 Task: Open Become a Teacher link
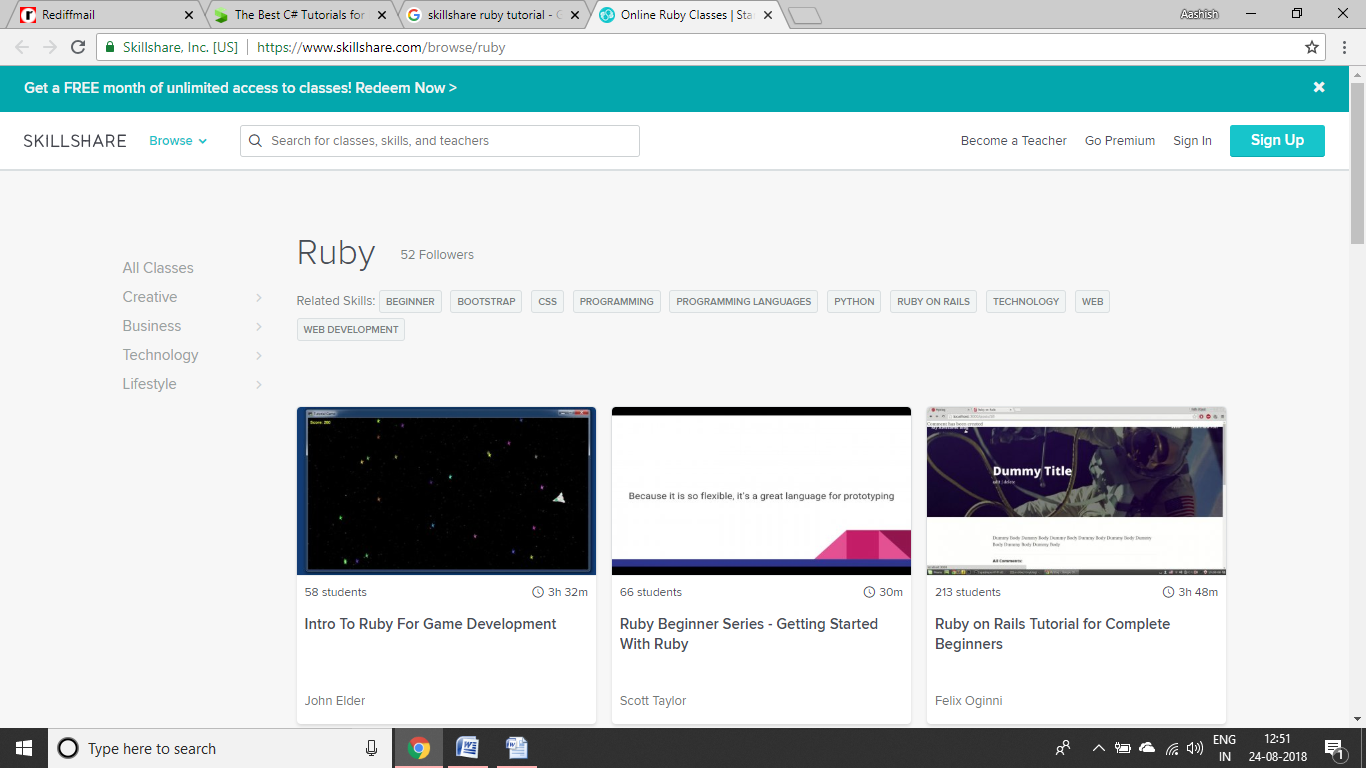[1014, 141]
